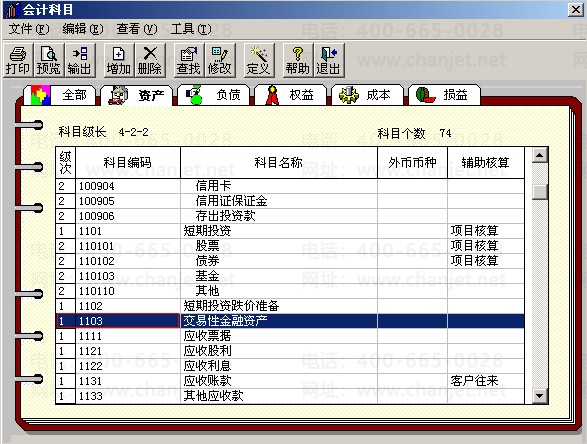This screenshot has height=444, width=587.
Task: Click the scrollbar up arrow
Action: (540, 155)
